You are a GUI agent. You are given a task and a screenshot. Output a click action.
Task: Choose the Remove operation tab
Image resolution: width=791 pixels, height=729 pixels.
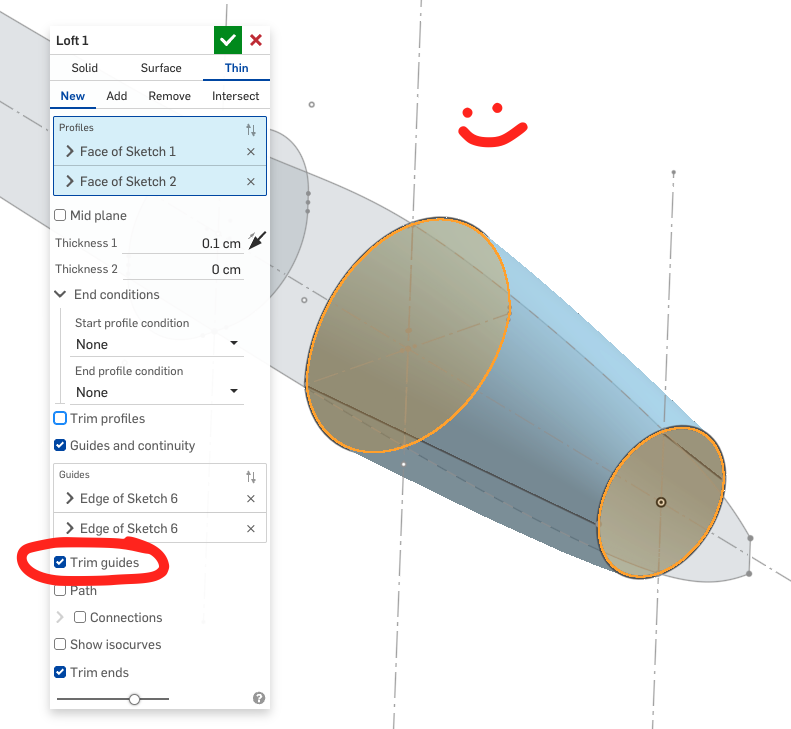tap(170, 96)
